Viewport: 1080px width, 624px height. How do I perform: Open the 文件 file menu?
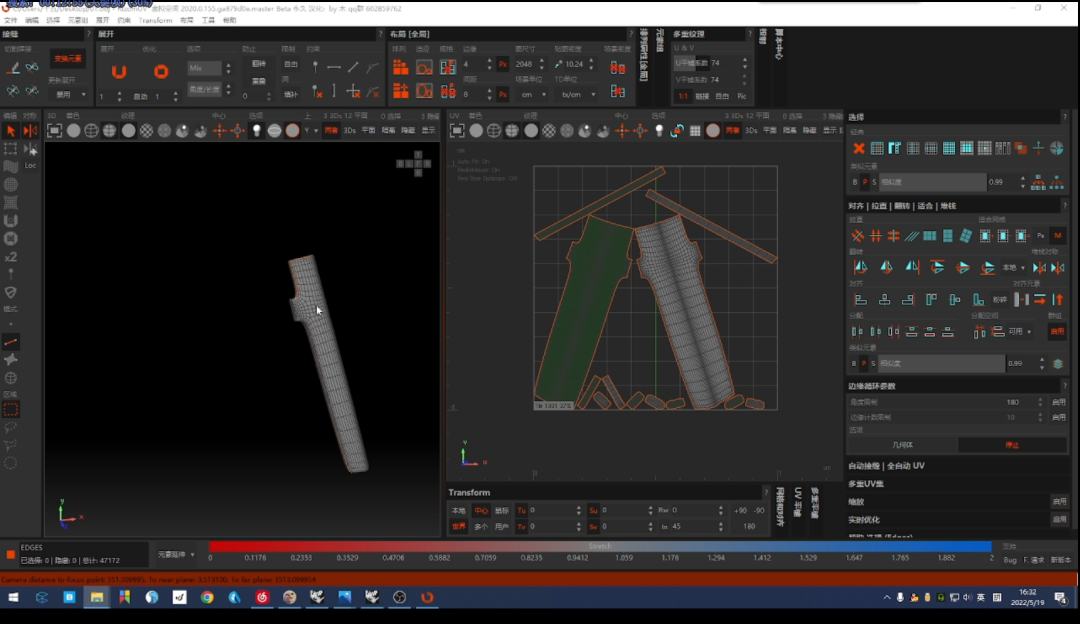tap(10, 21)
